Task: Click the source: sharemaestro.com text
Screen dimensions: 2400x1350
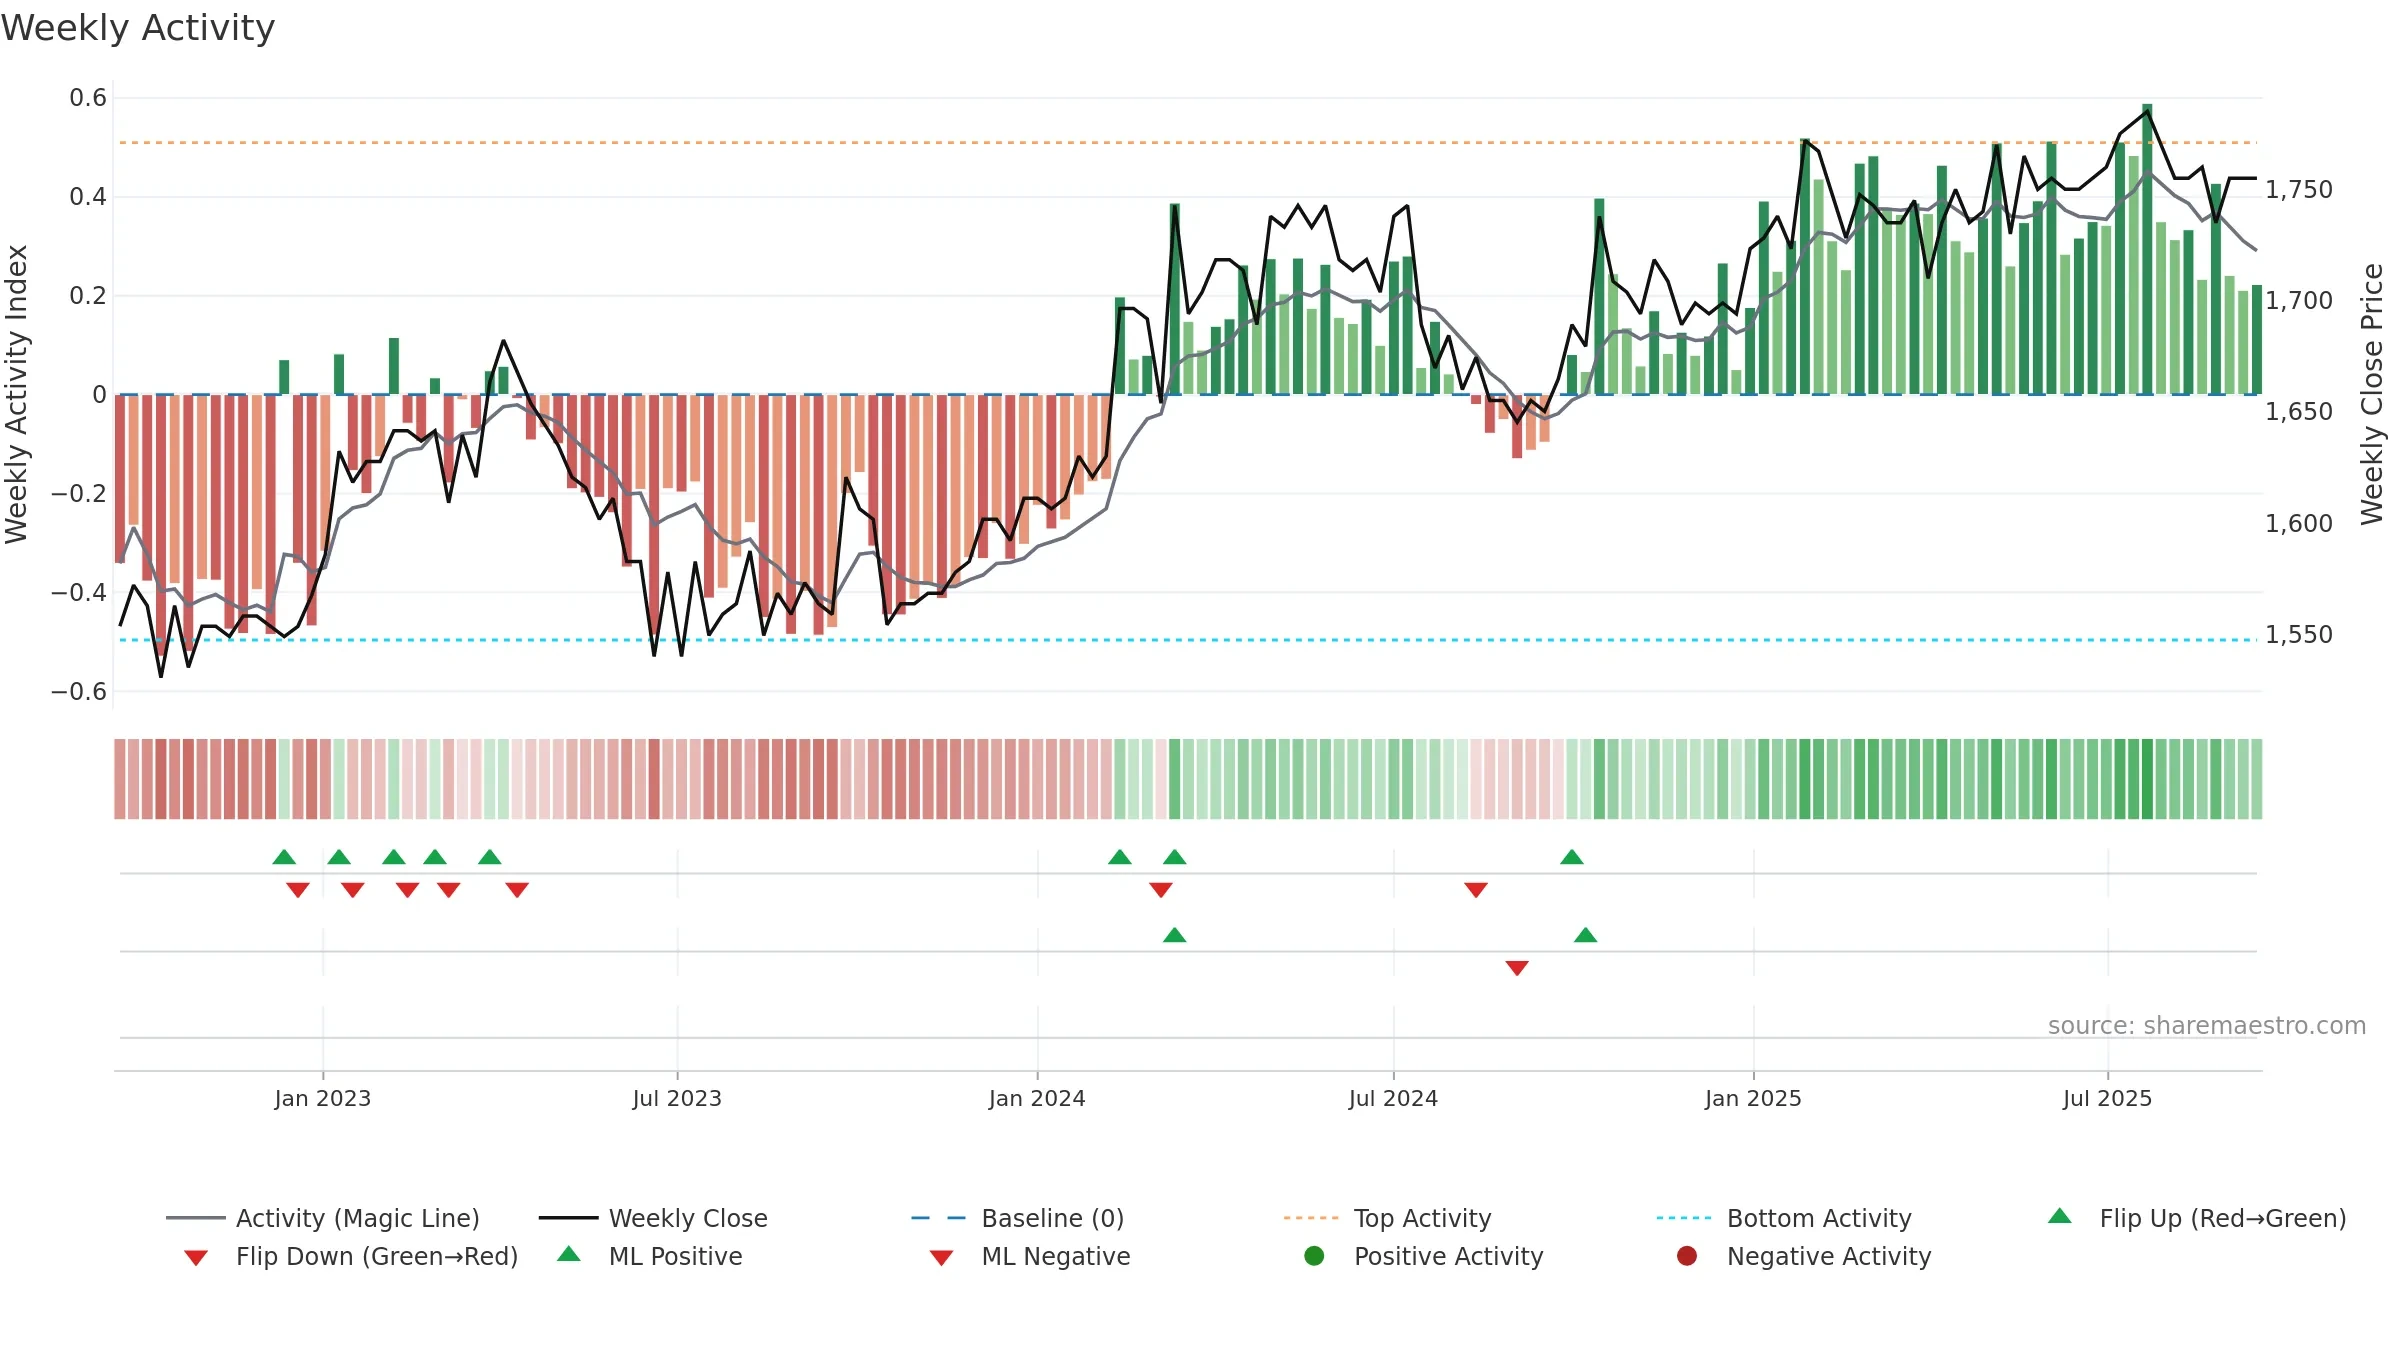Action: [x=2207, y=1025]
